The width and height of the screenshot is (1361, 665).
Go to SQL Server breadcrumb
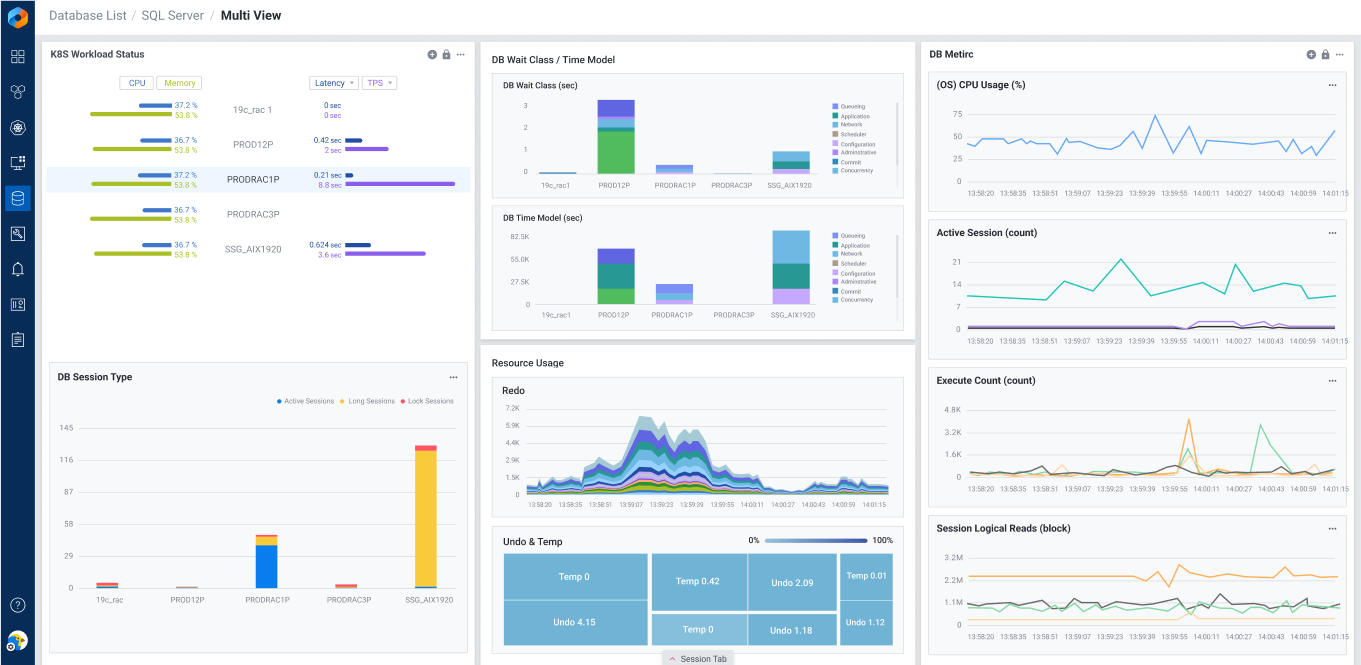pyautogui.click(x=172, y=15)
